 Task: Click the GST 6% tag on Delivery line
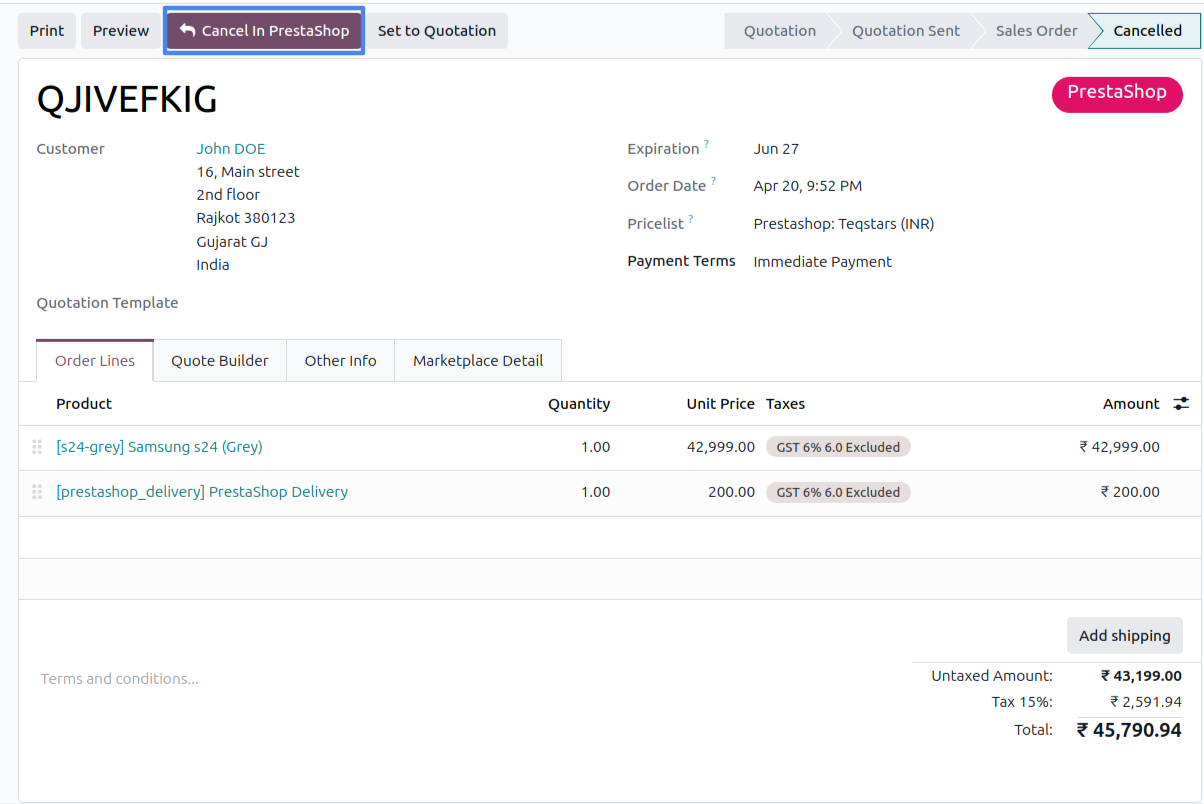pos(838,492)
